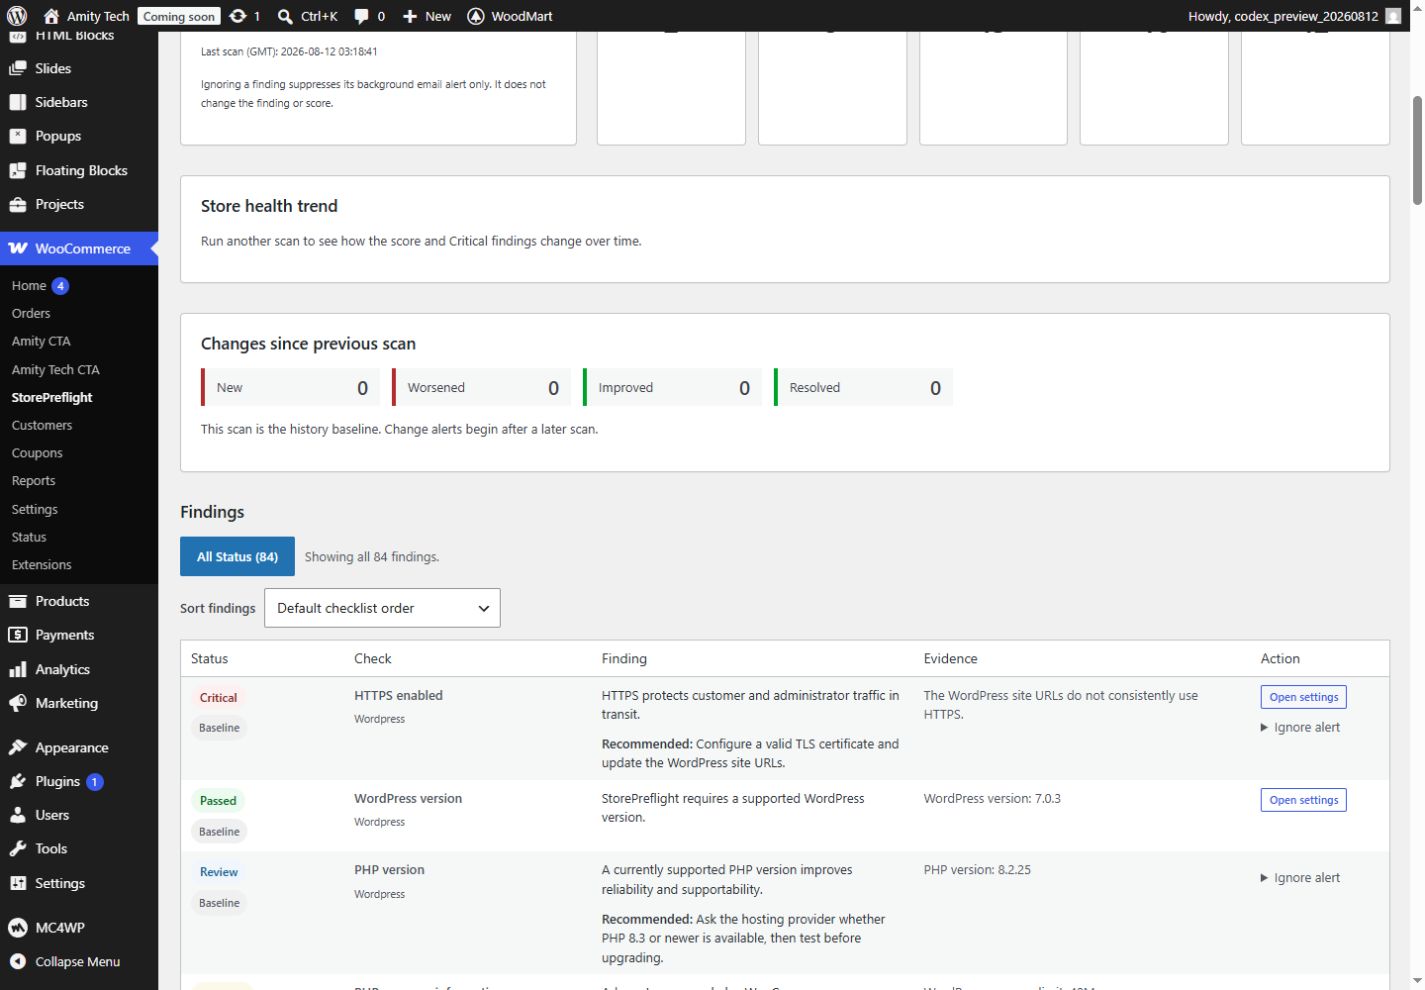Click the Check column header

(372, 658)
